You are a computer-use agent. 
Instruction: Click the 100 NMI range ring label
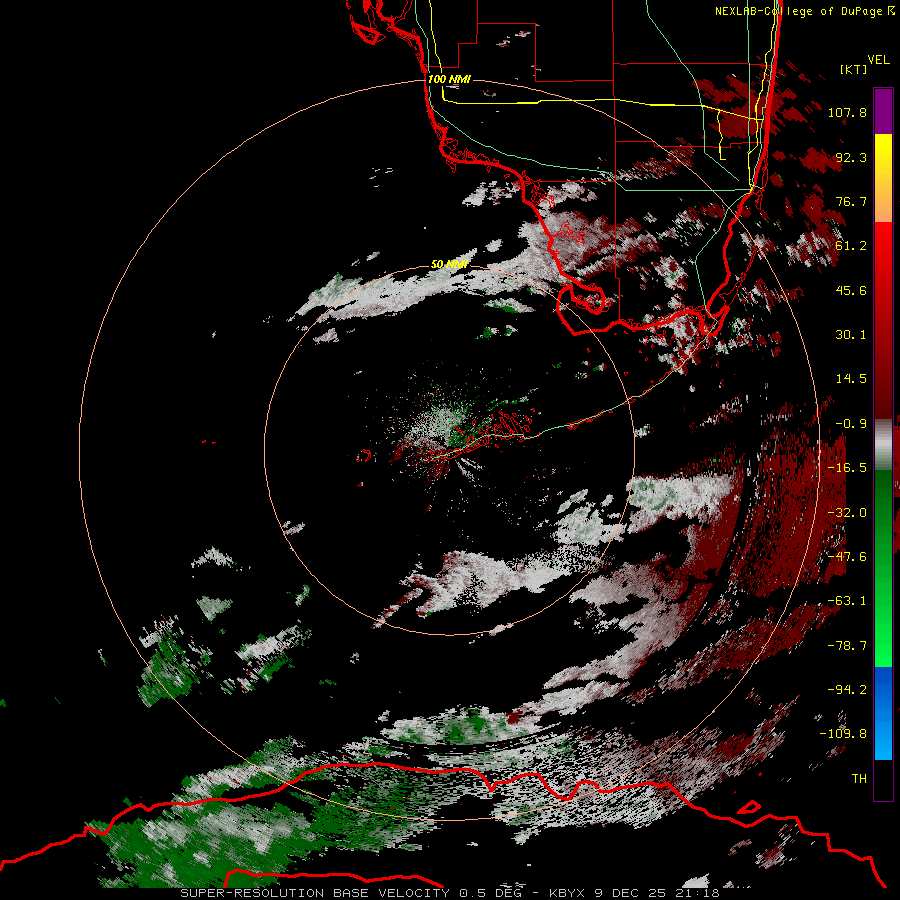pyautogui.click(x=449, y=79)
